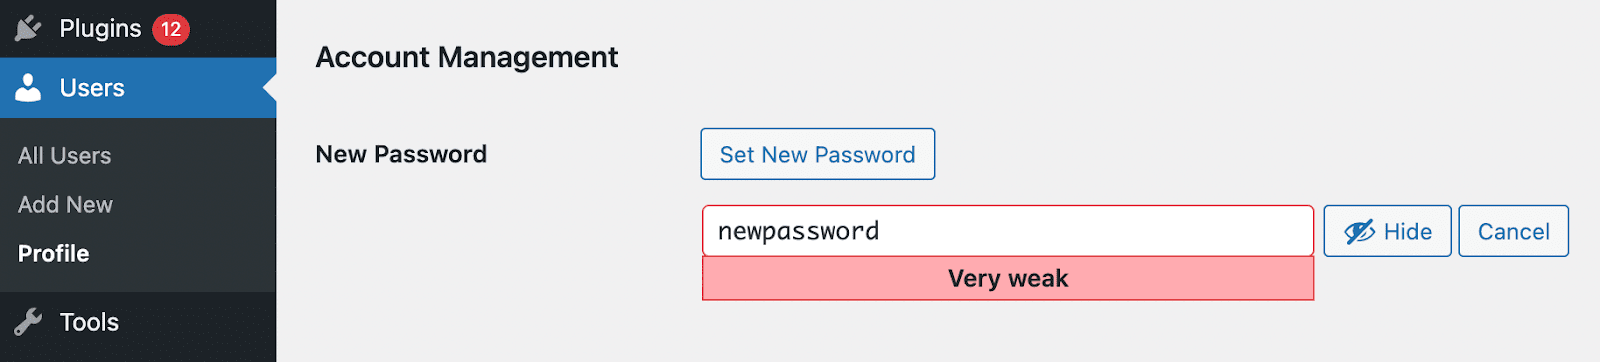Click the Account Management heading
The height and width of the screenshot is (362, 1600).
[x=467, y=58]
